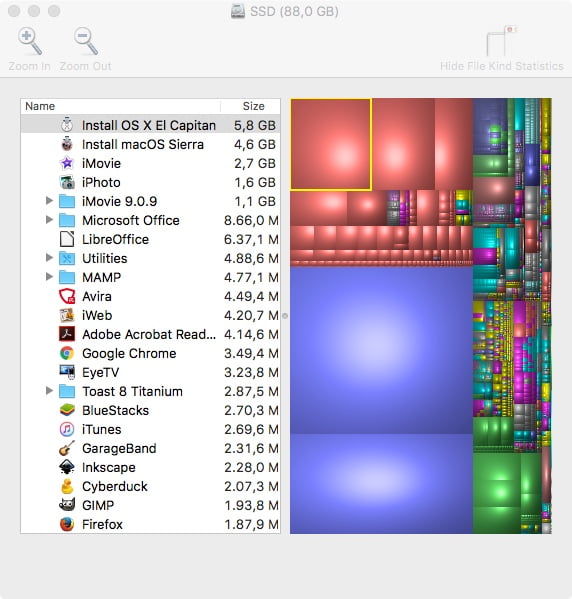Click the Zoom In magnifier icon
572x599 pixels.
tap(30, 41)
